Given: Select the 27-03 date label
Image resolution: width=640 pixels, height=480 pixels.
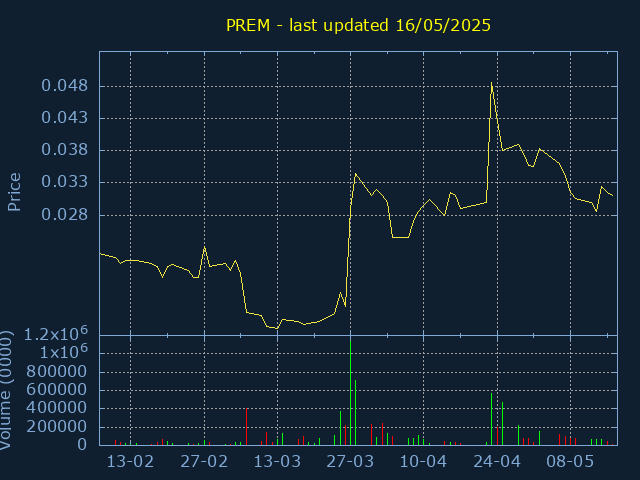Looking at the screenshot, I should [x=350, y=462].
